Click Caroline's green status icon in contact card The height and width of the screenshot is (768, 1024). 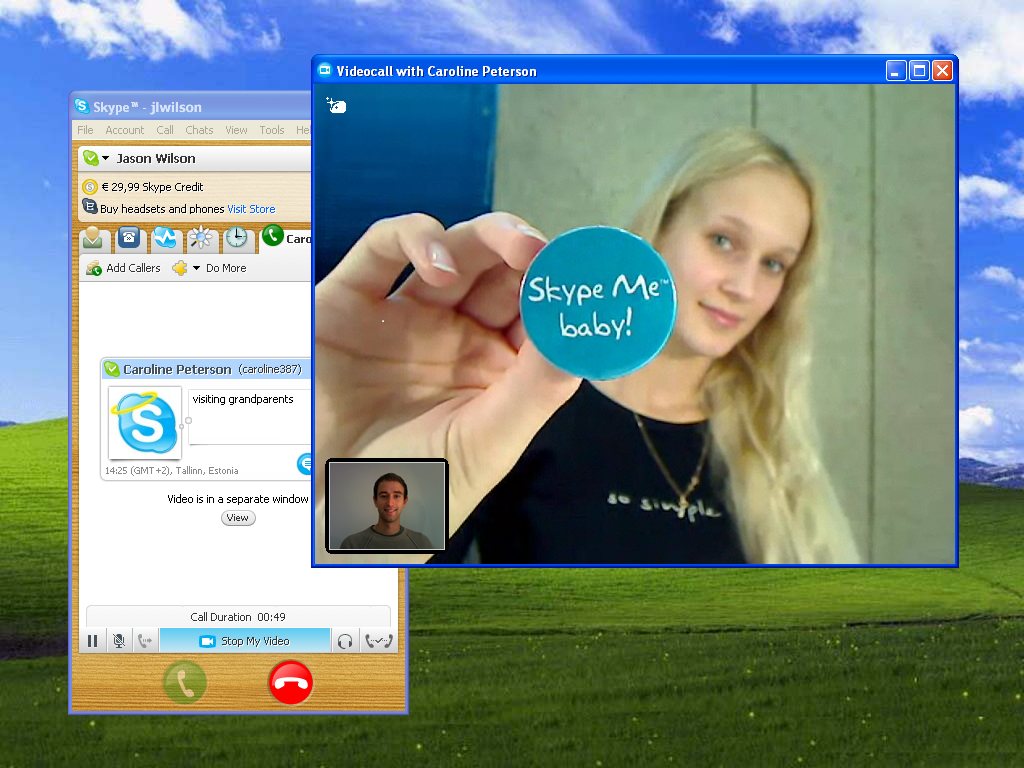point(112,369)
